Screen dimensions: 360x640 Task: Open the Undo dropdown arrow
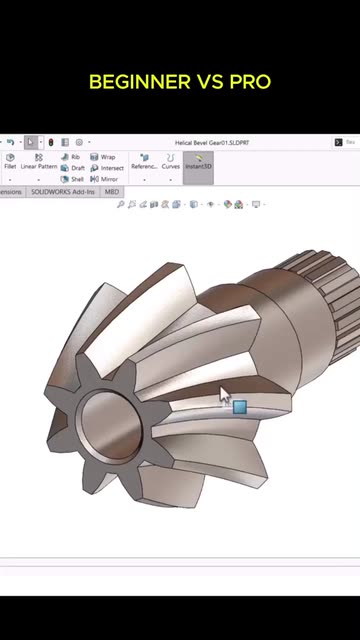pyautogui.click(x=20, y=142)
